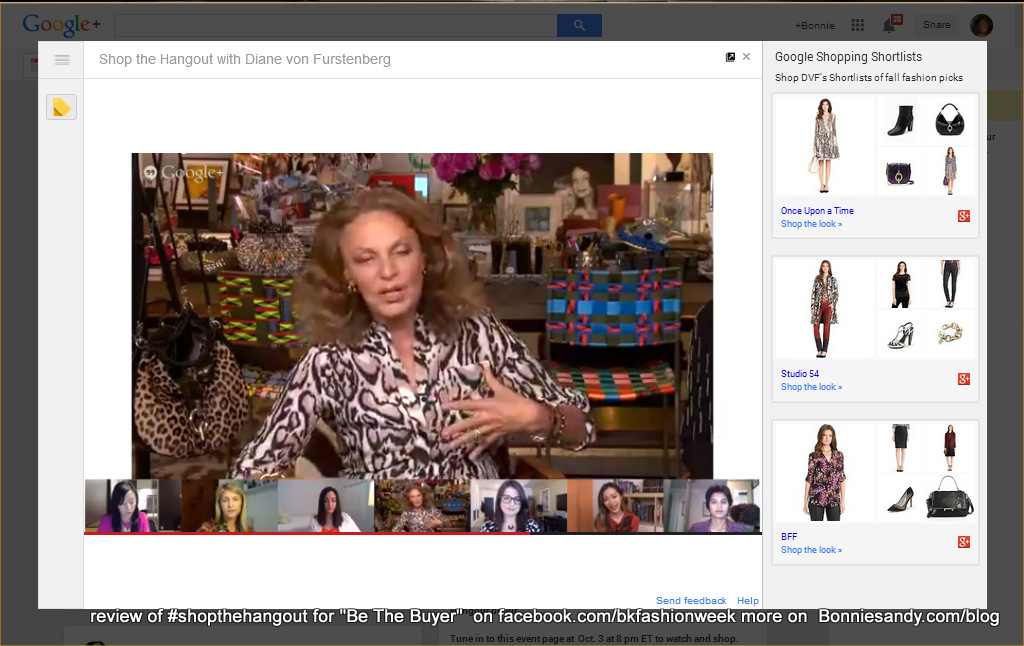Click the main hangout video feed

click(422, 316)
